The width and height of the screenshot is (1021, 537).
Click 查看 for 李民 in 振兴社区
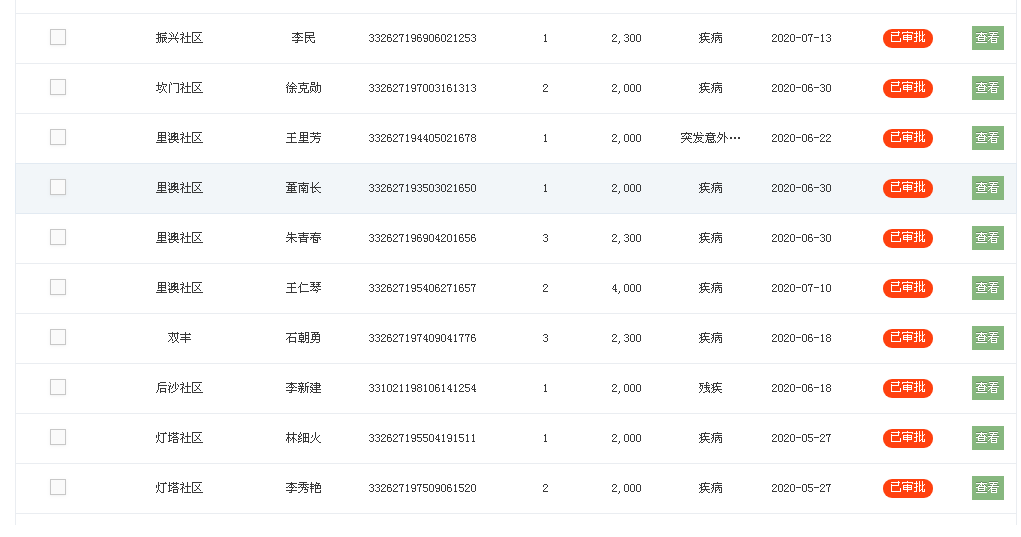click(987, 38)
